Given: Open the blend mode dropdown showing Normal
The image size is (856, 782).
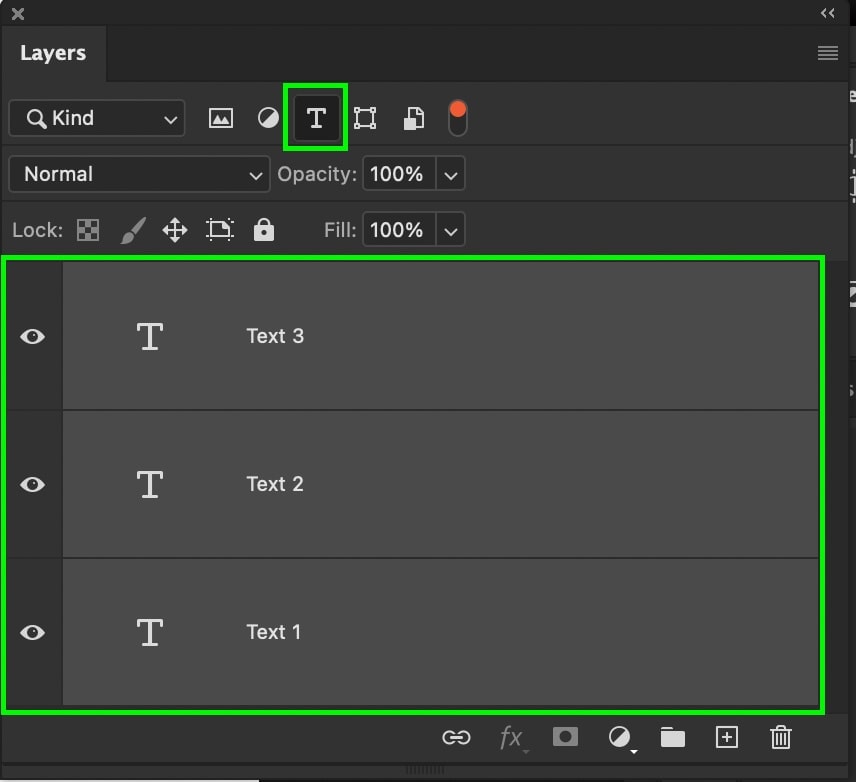Looking at the screenshot, I should pyautogui.click(x=138, y=174).
